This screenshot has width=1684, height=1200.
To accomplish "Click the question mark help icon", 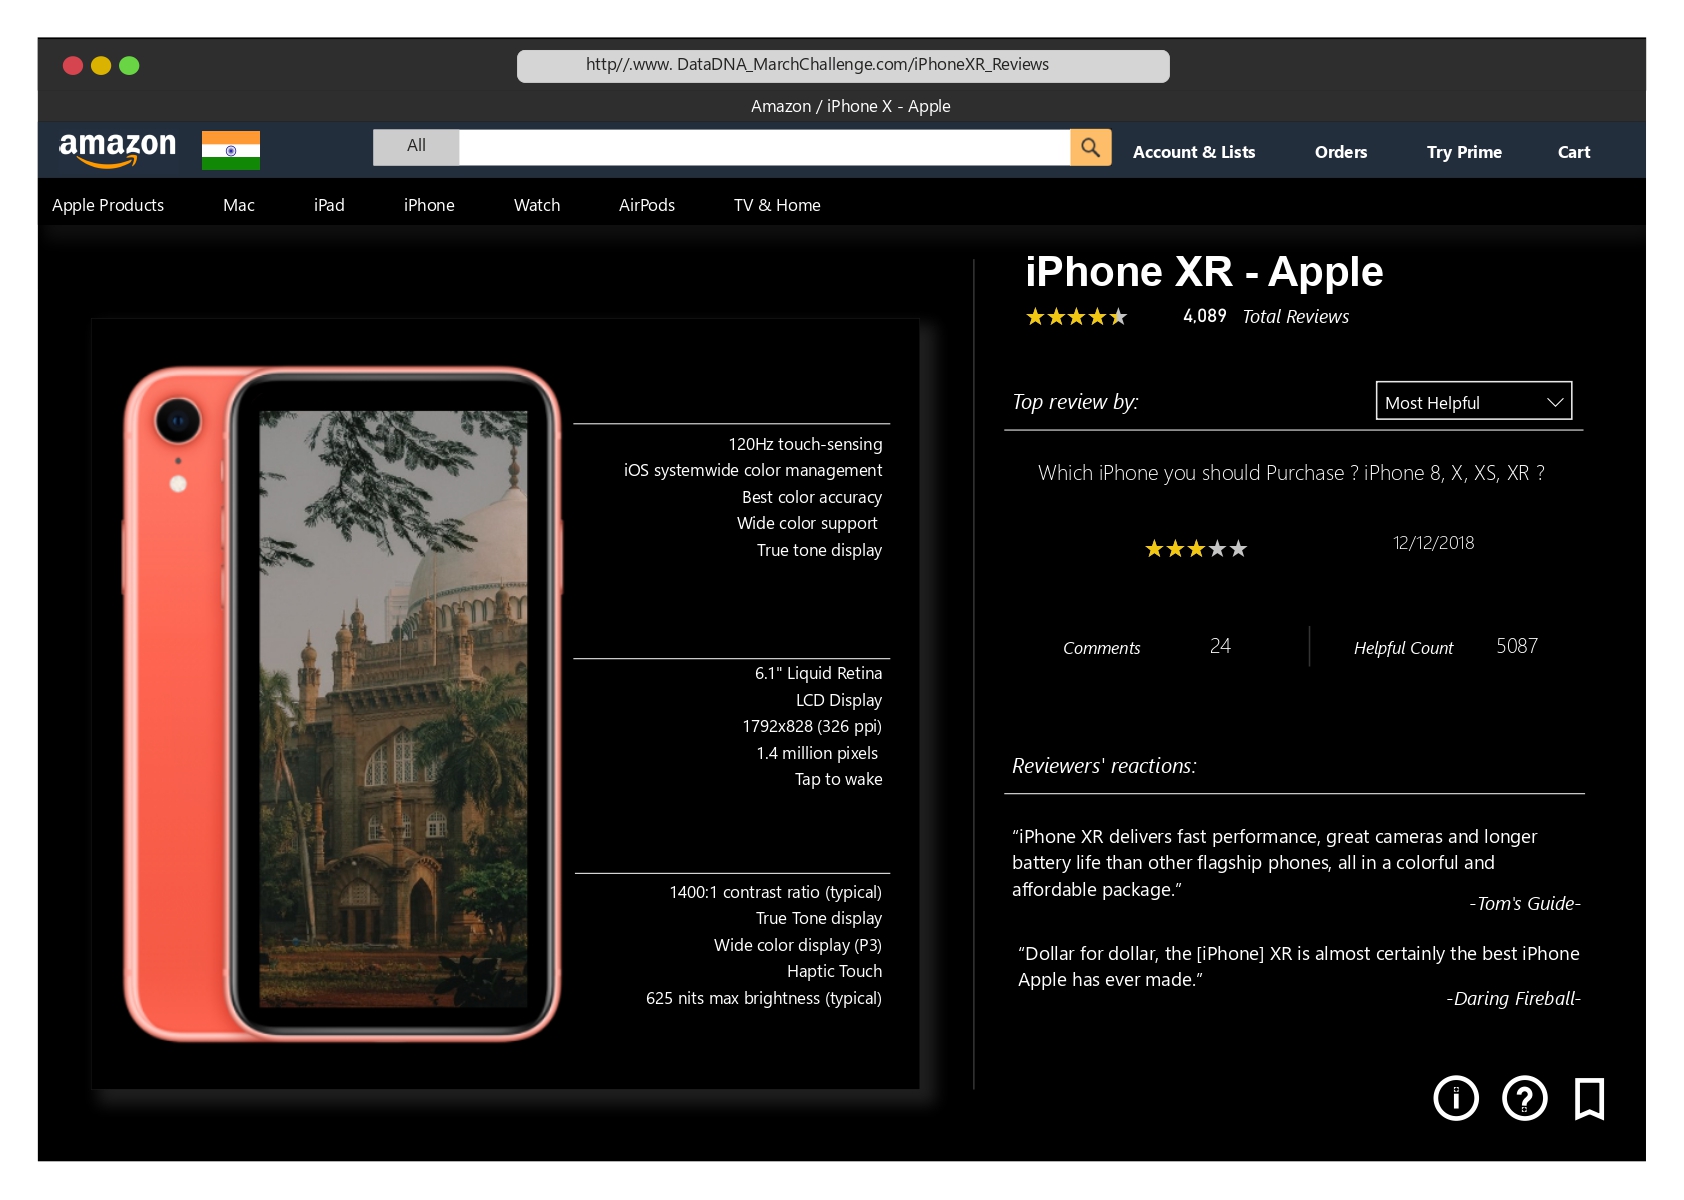I will point(1524,1098).
